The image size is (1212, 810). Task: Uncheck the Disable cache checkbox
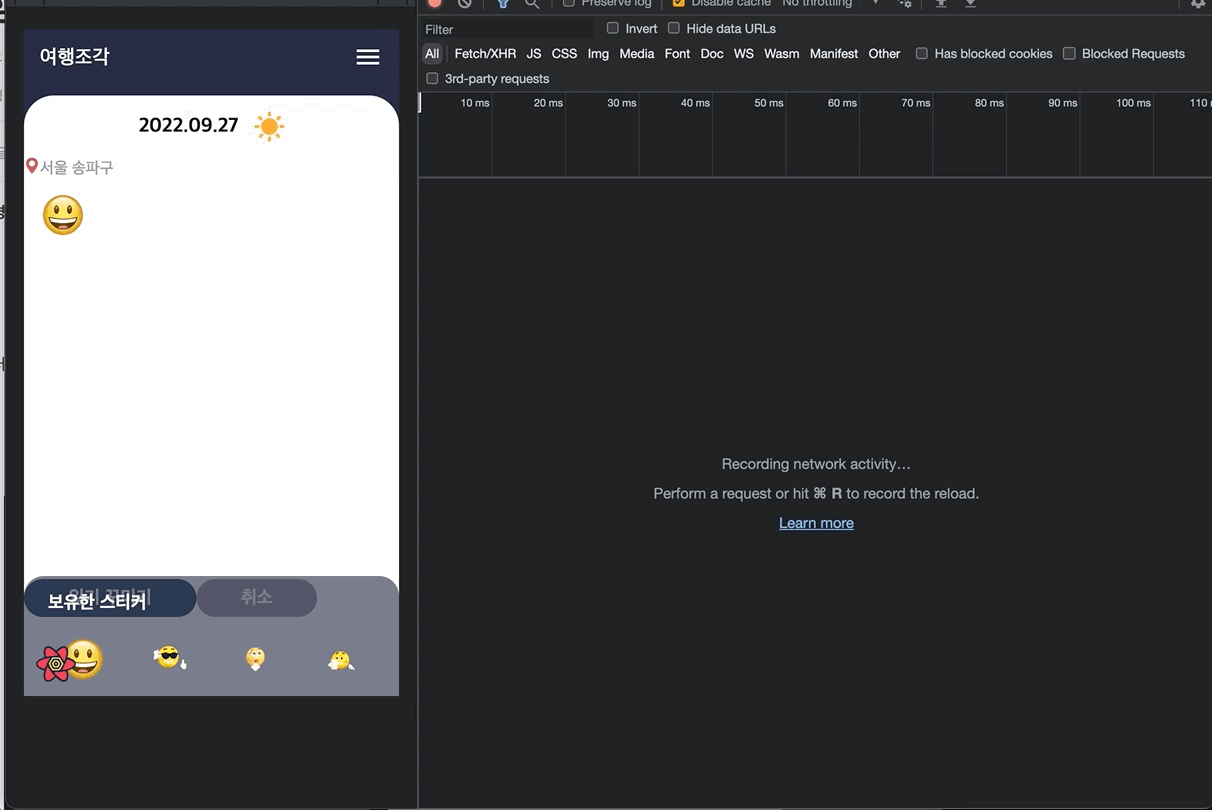pyautogui.click(x=679, y=3)
